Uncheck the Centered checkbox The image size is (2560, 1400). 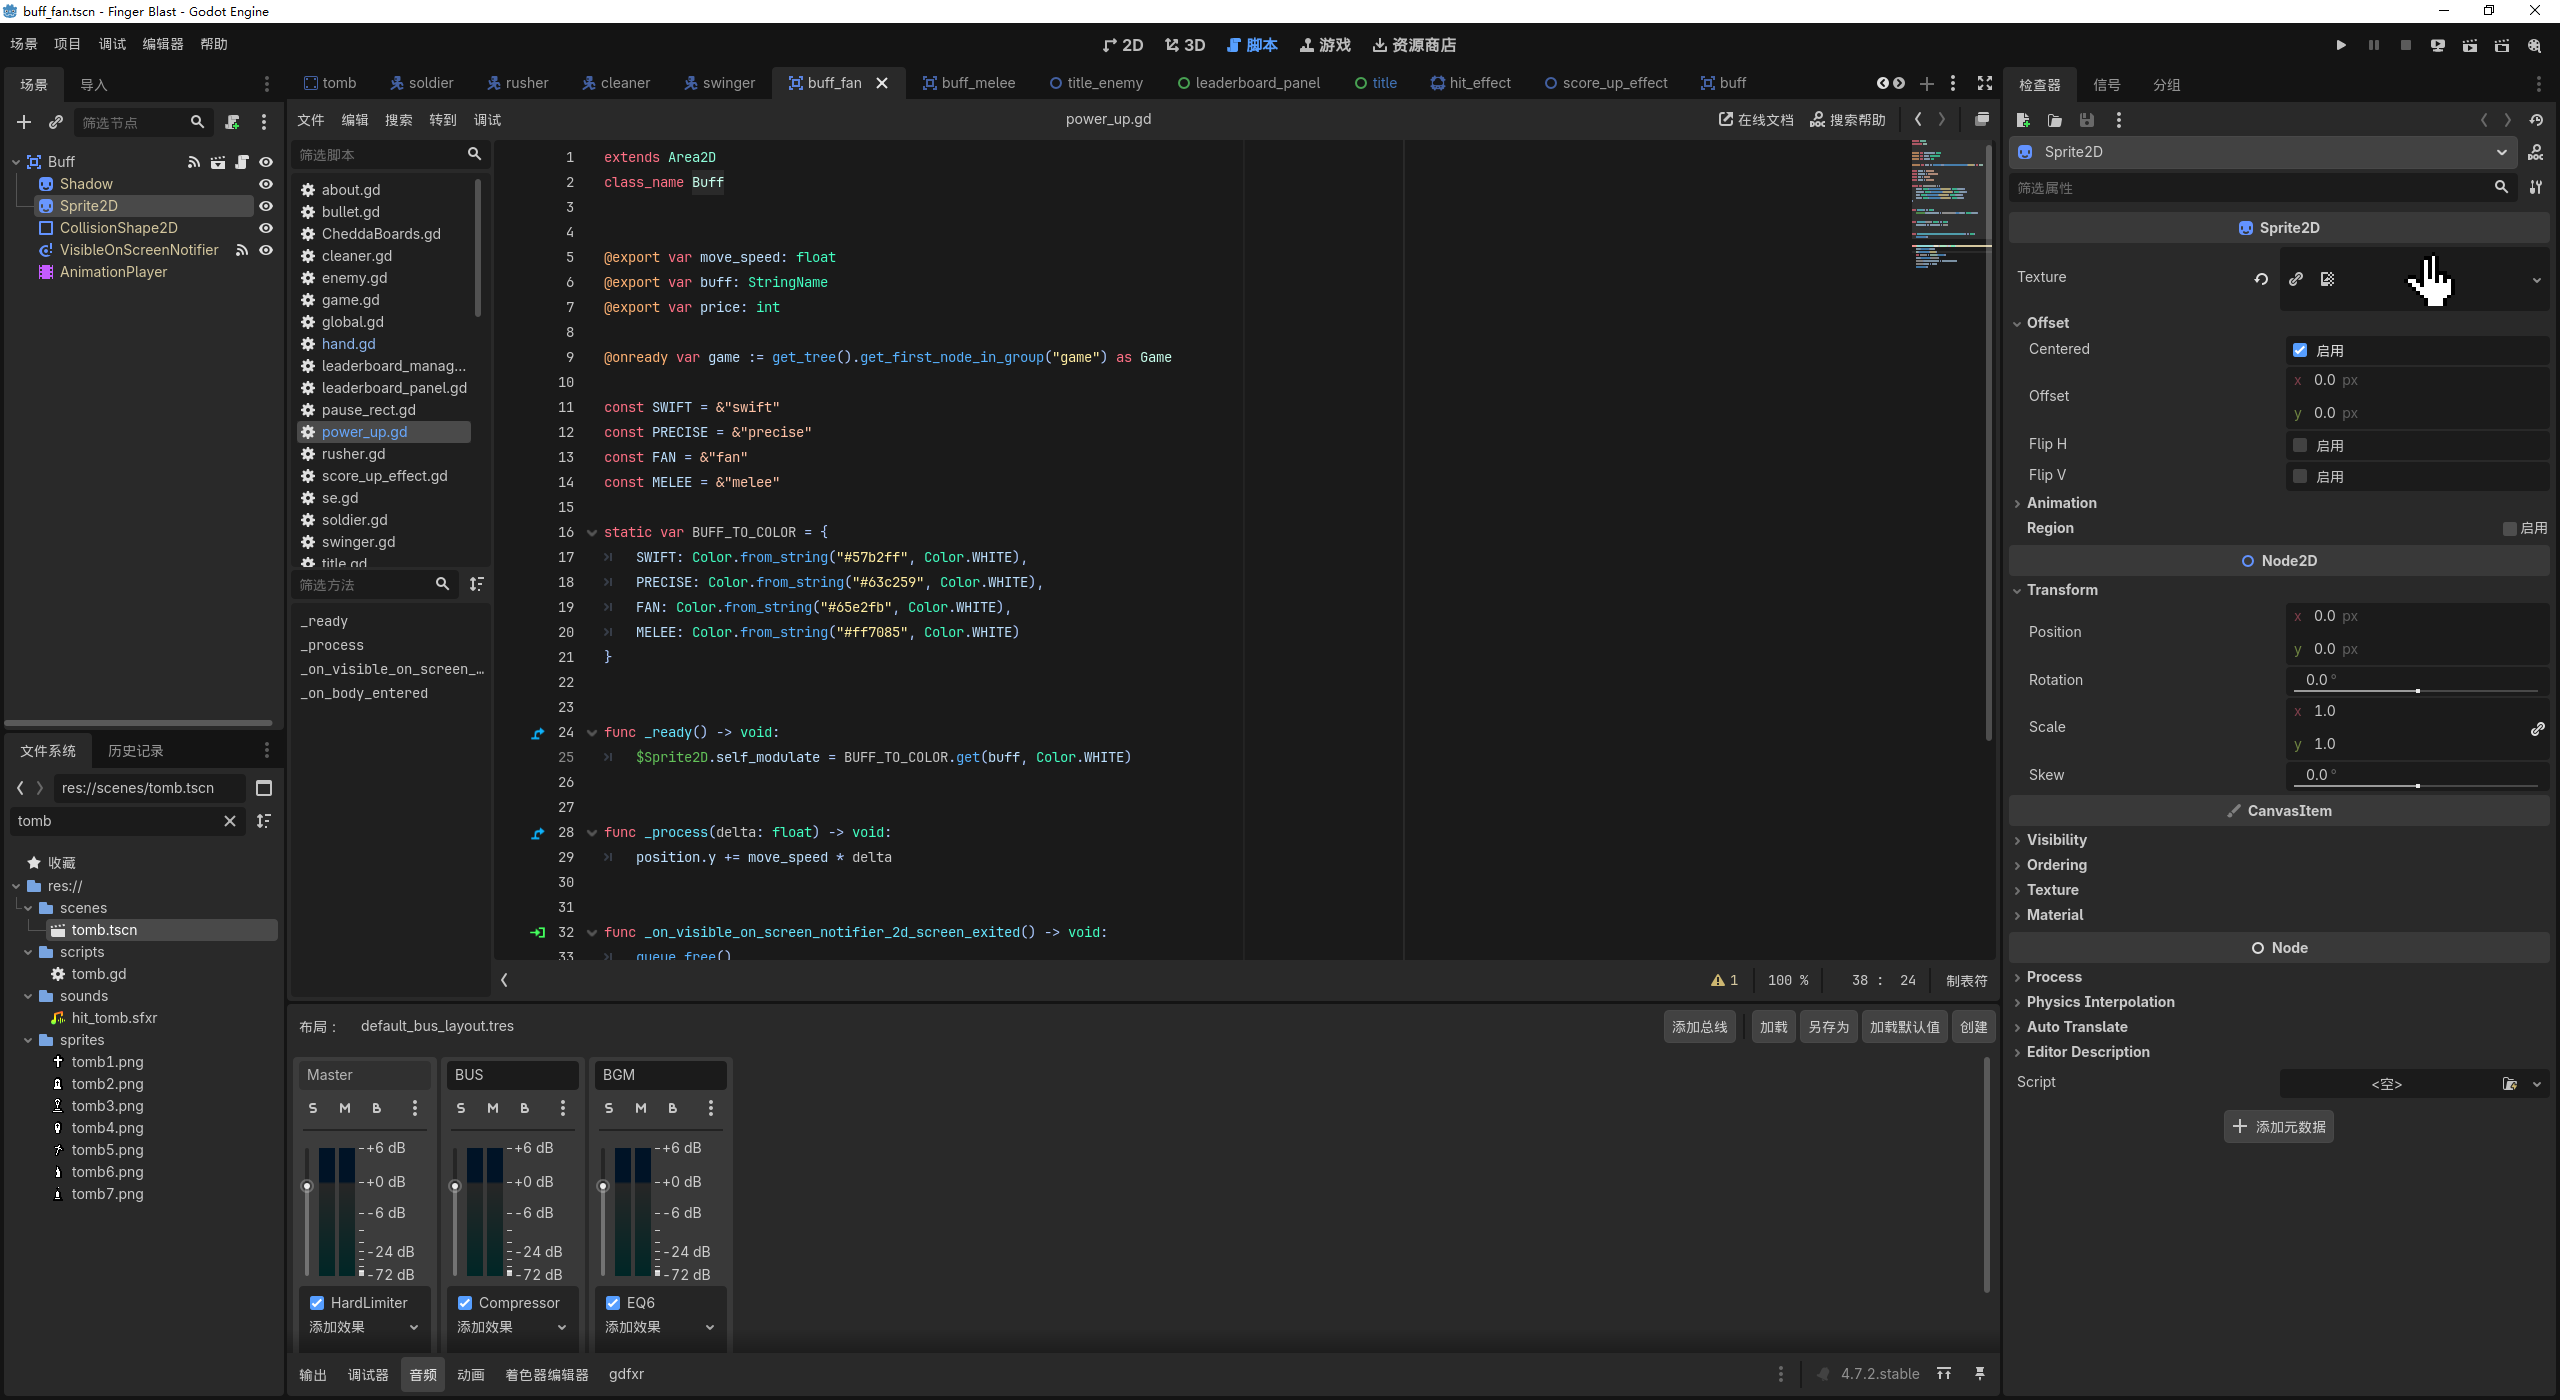click(x=2300, y=350)
